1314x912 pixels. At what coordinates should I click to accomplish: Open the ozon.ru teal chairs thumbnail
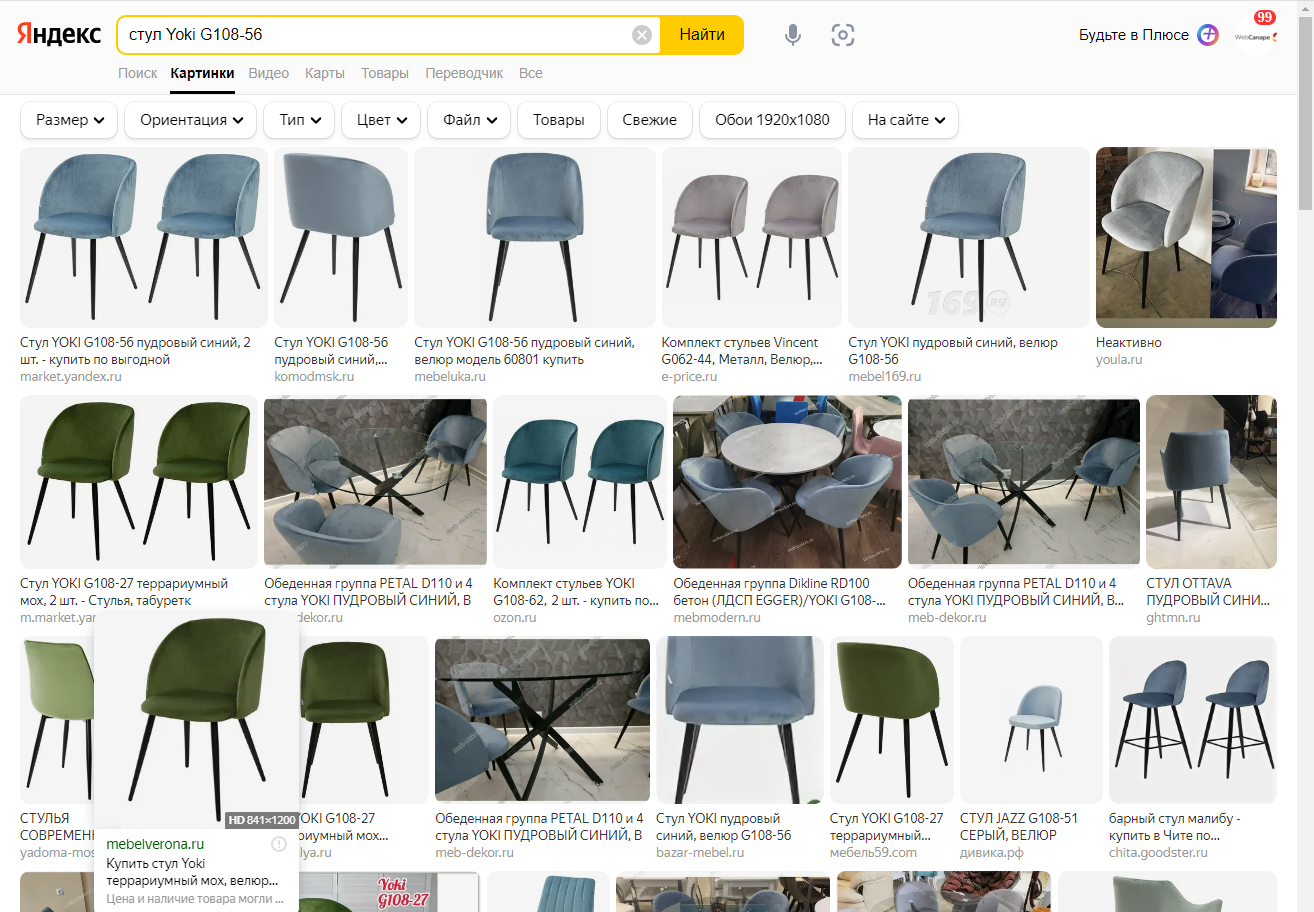tap(580, 482)
